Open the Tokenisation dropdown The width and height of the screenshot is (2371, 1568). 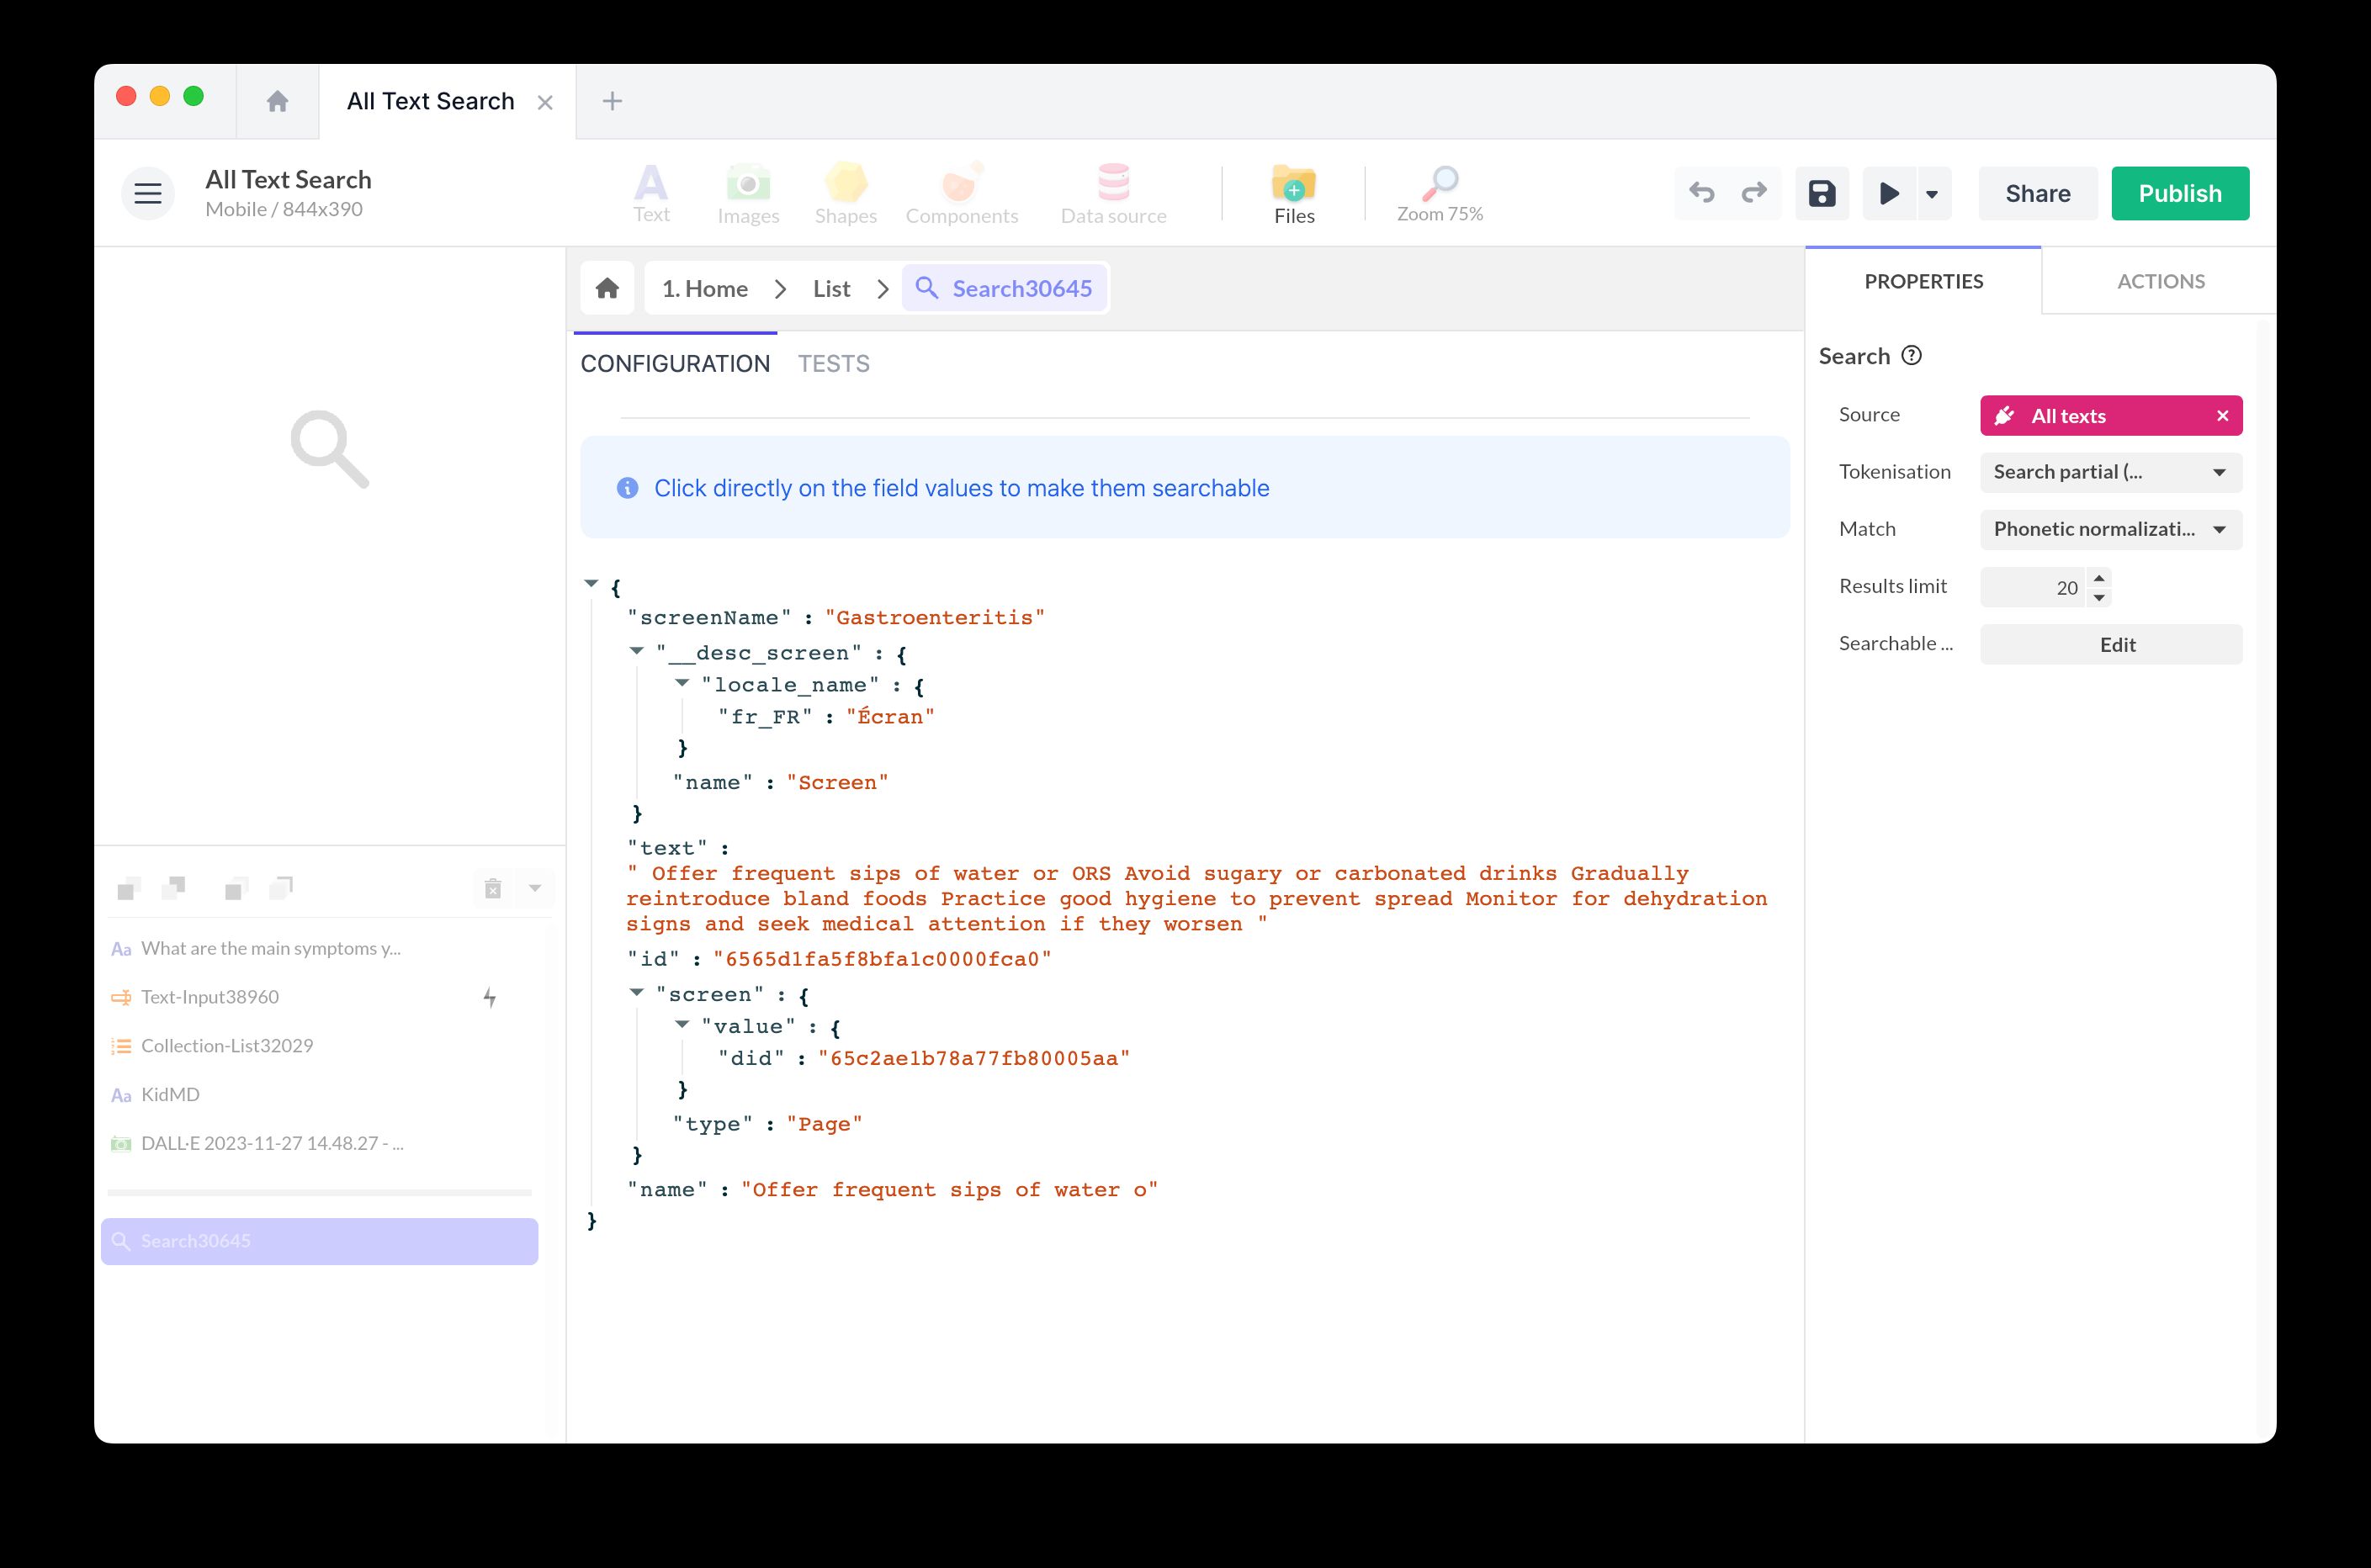[x=2110, y=472]
